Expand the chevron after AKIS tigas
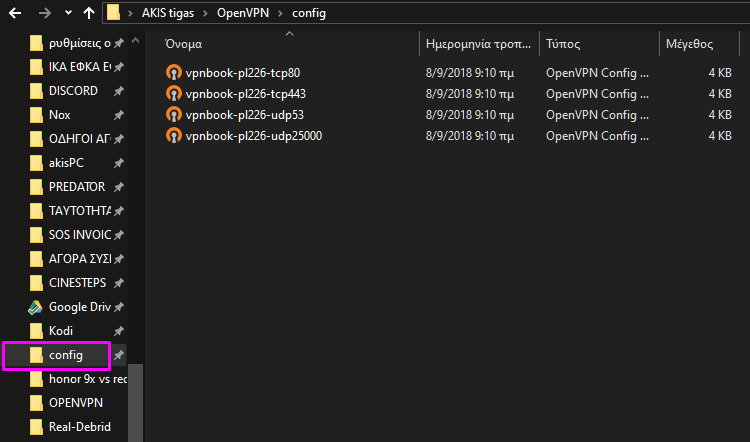750x442 pixels. (206, 14)
